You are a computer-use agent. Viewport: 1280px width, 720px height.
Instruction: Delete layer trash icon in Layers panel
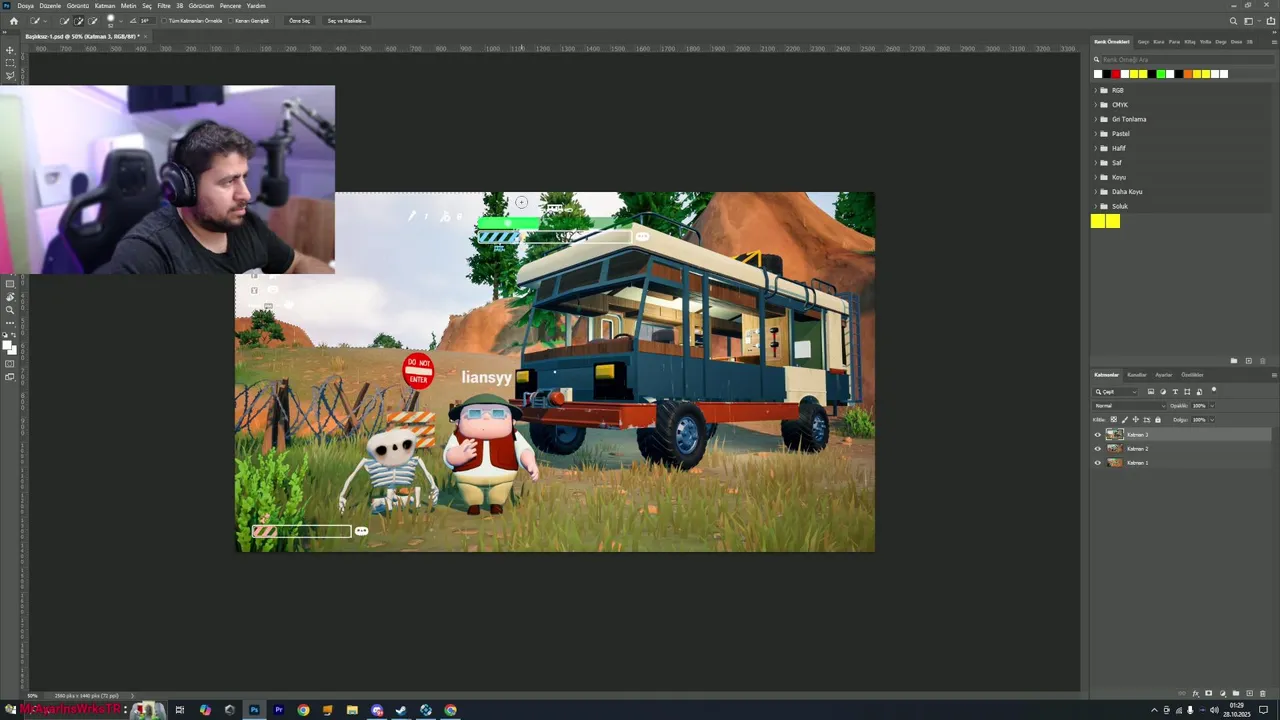click(1263, 693)
